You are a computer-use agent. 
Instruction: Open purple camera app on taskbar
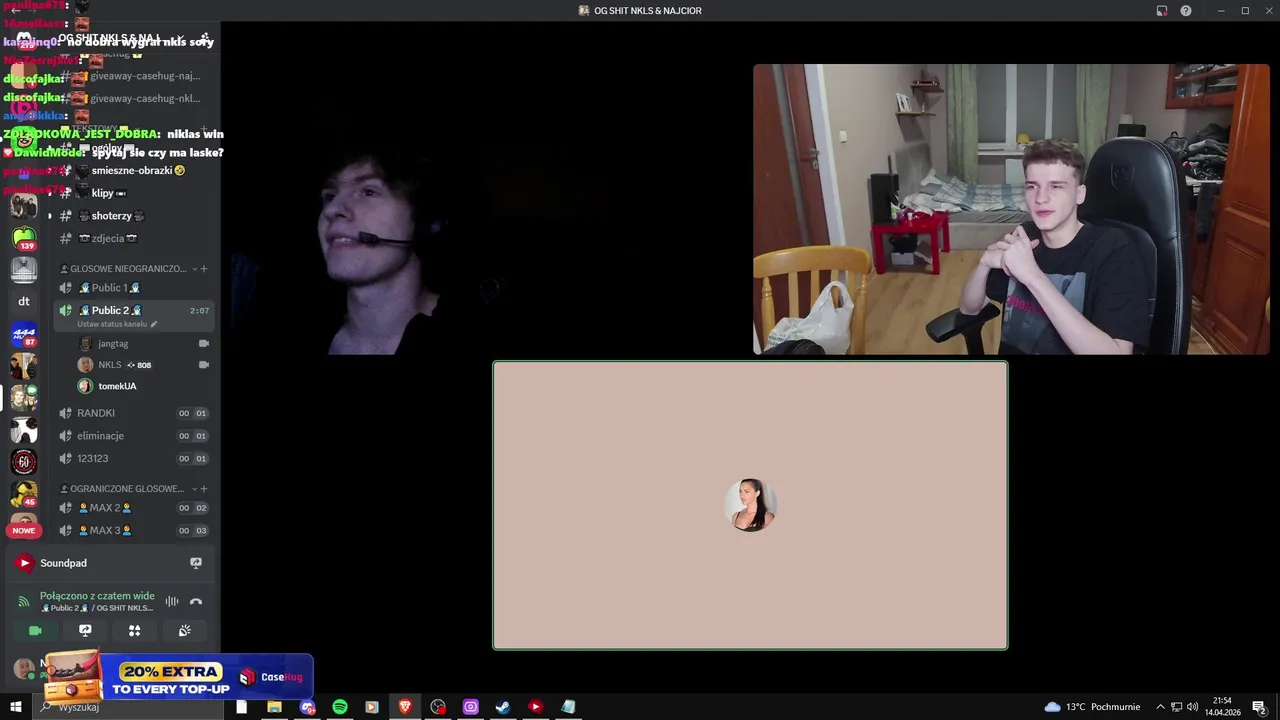470,707
